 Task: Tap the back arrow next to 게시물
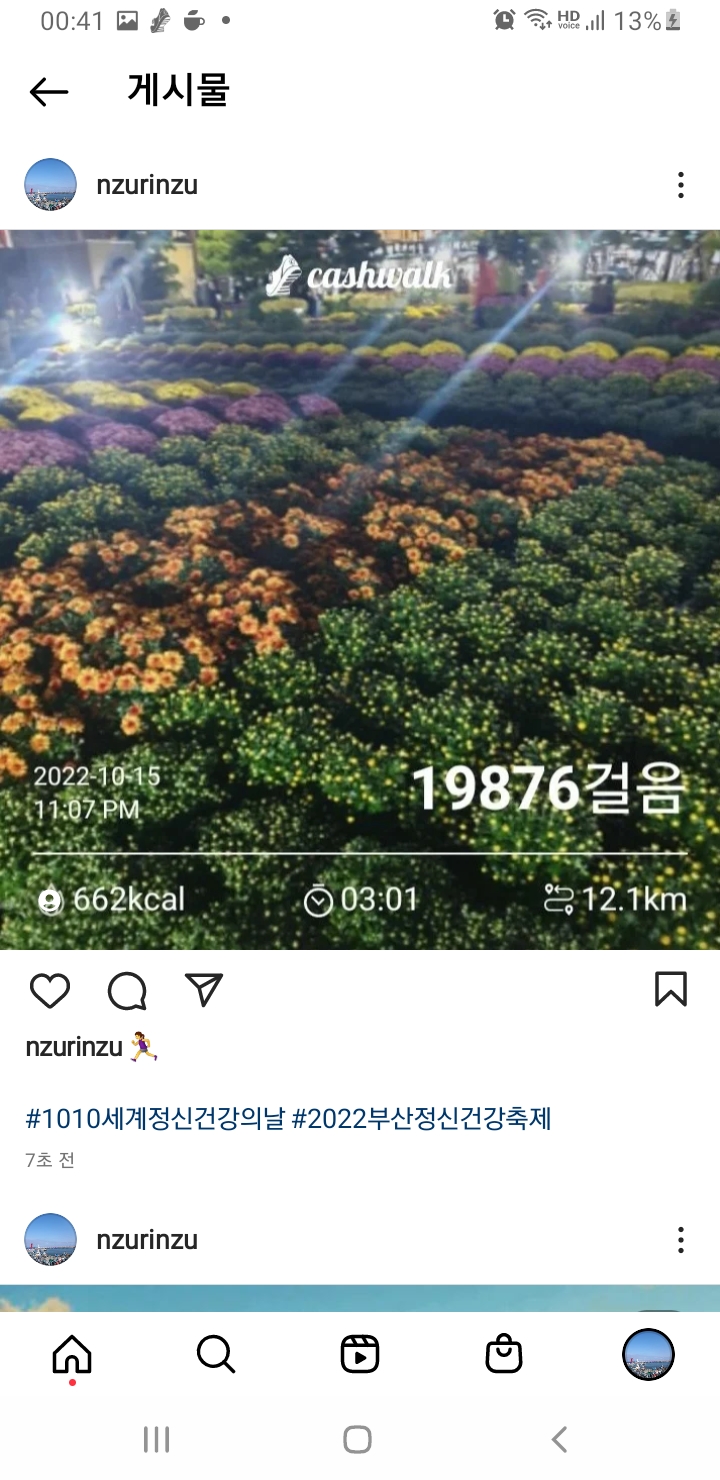(x=49, y=92)
